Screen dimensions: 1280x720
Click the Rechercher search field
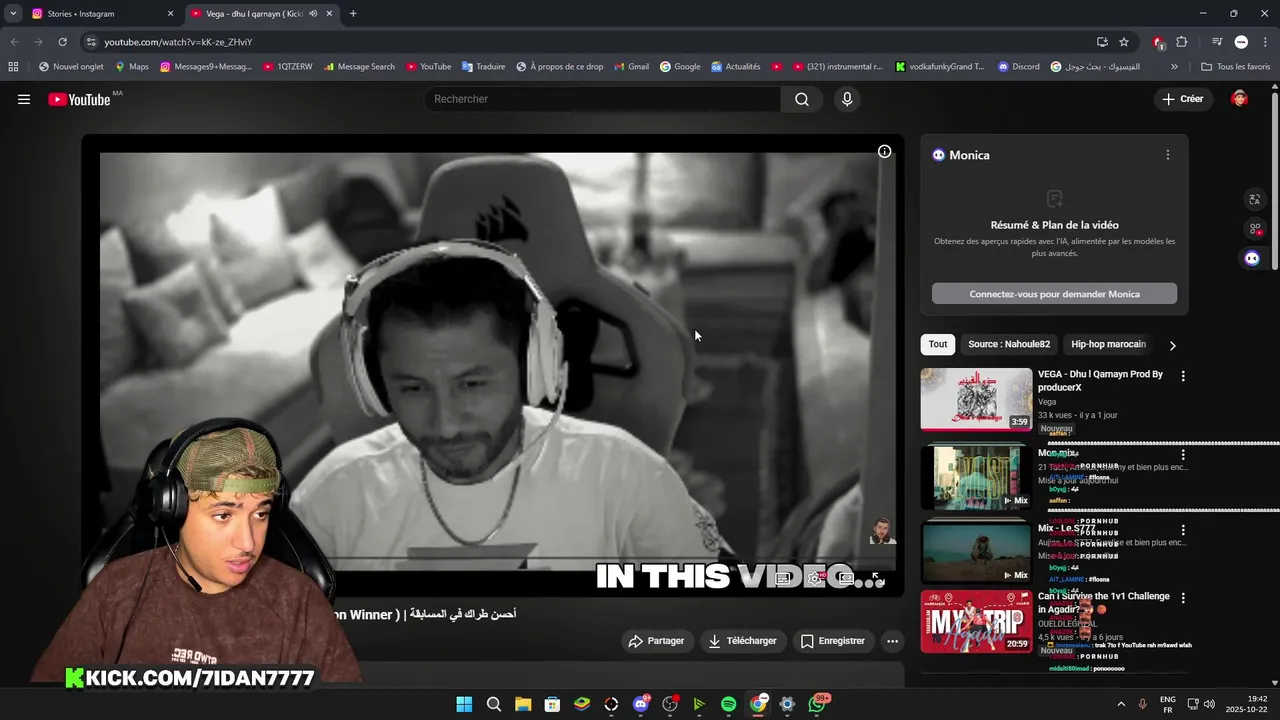[603, 99]
